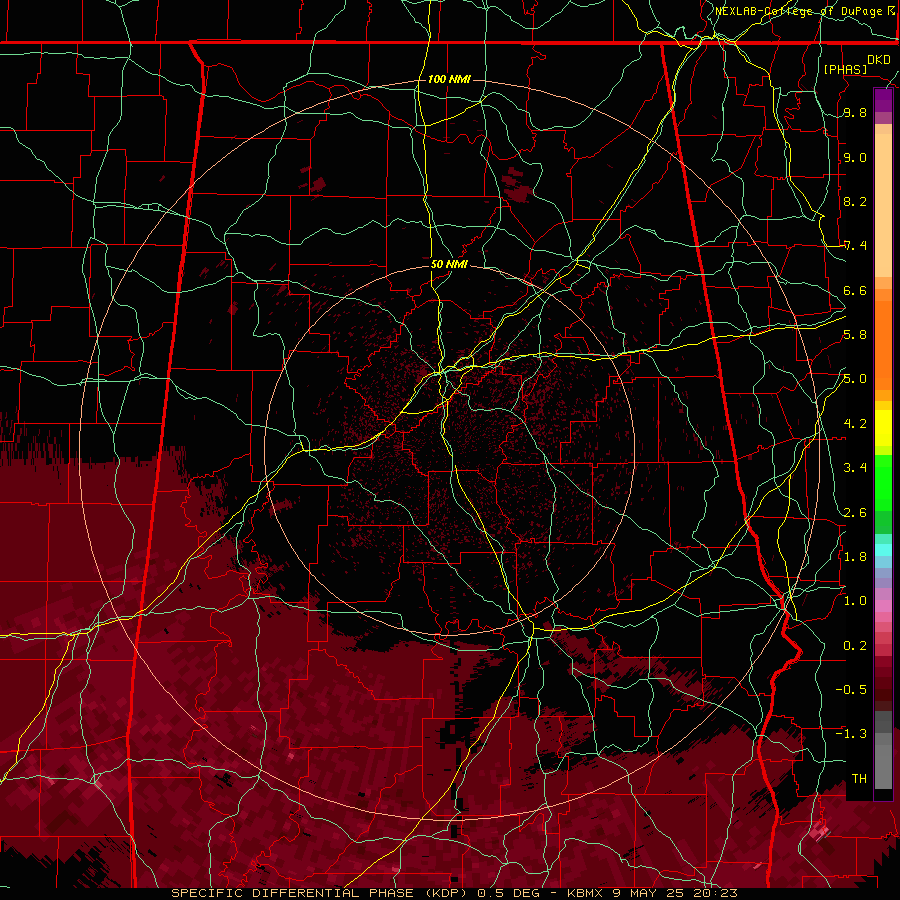This screenshot has height=900, width=900.
Task: Click the 8.2 scale value
Action: pos(855,201)
